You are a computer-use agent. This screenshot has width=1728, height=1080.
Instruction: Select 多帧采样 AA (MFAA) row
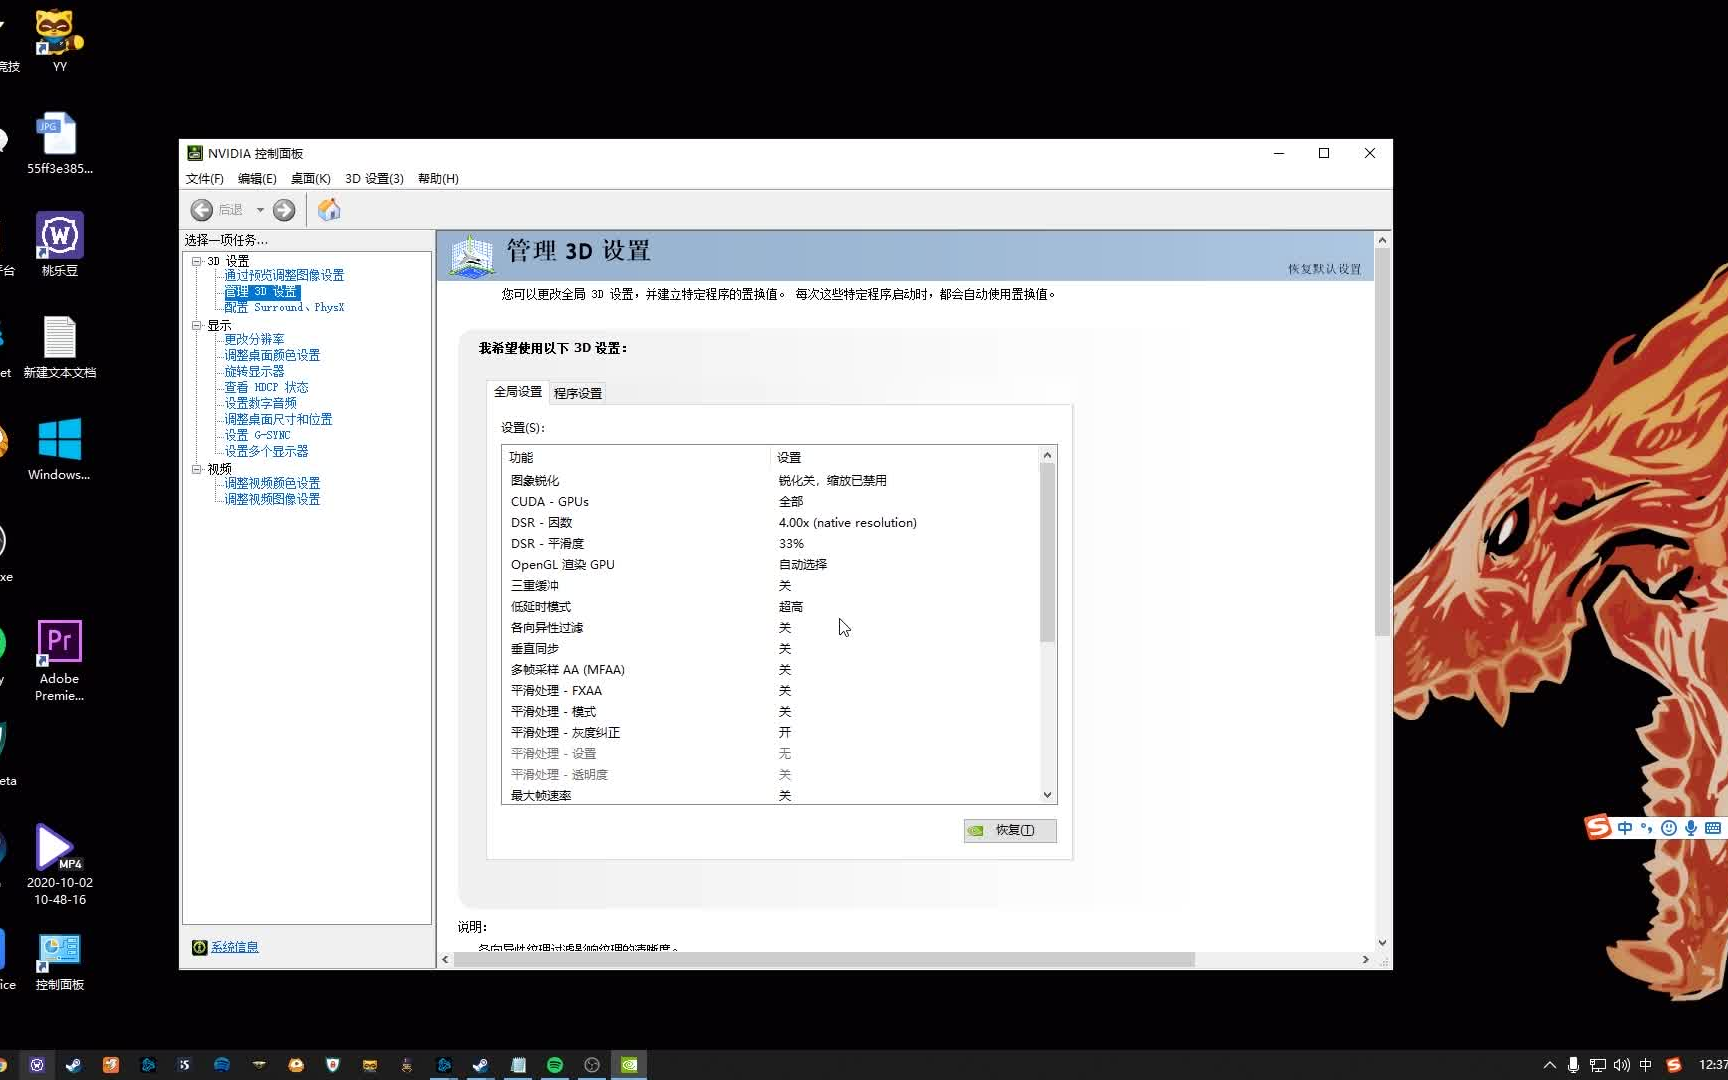770,670
